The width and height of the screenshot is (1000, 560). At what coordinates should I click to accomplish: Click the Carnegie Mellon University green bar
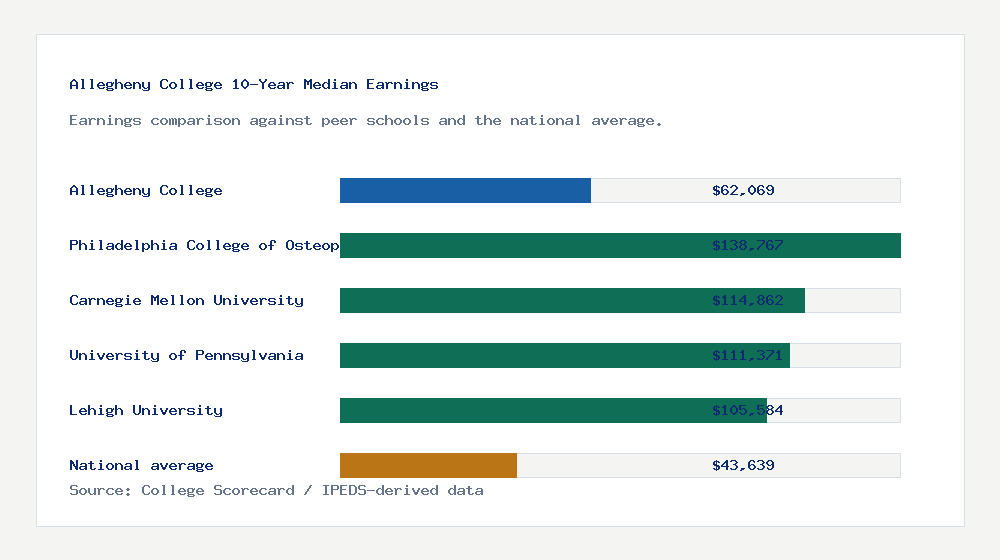pos(572,300)
